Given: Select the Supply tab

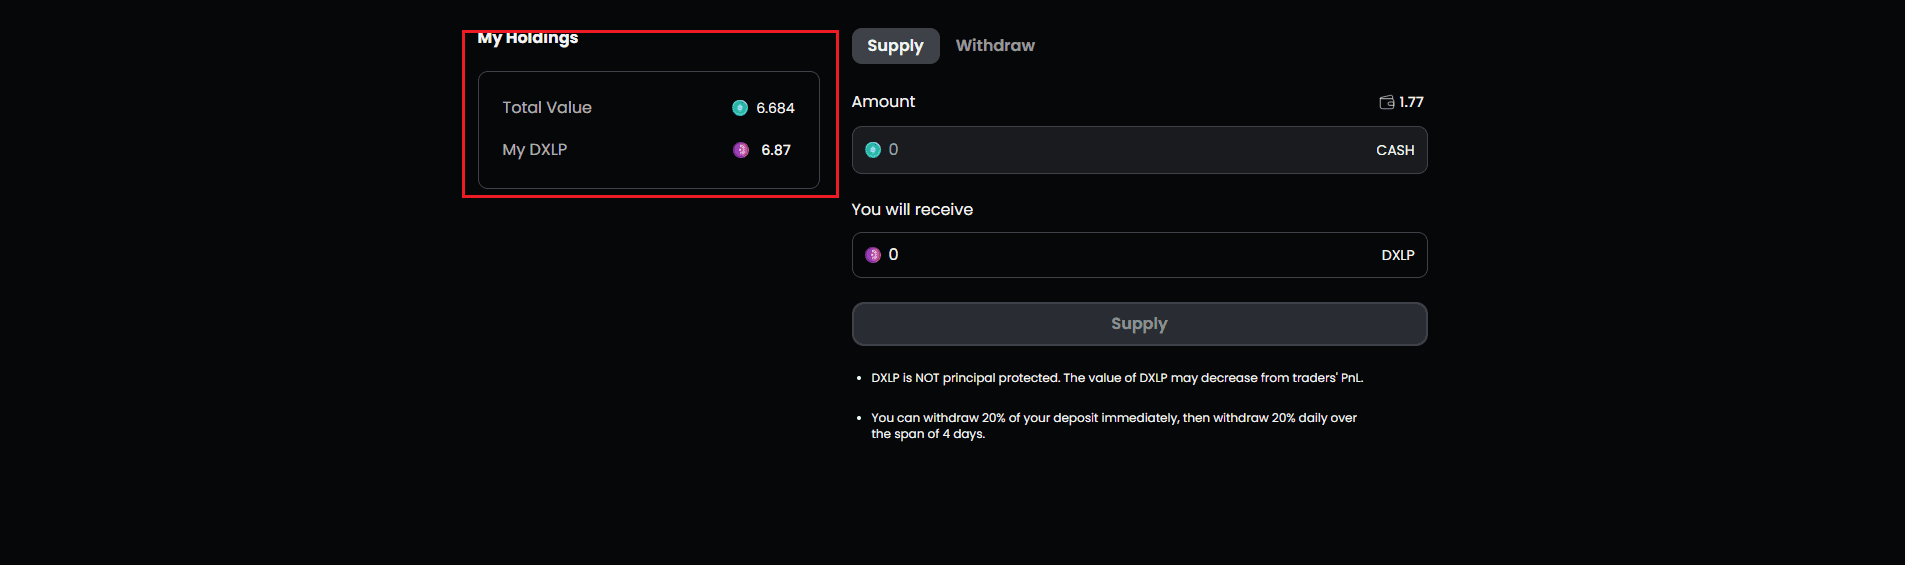Looking at the screenshot, I should pyautogui.click(x=895, y=46).
